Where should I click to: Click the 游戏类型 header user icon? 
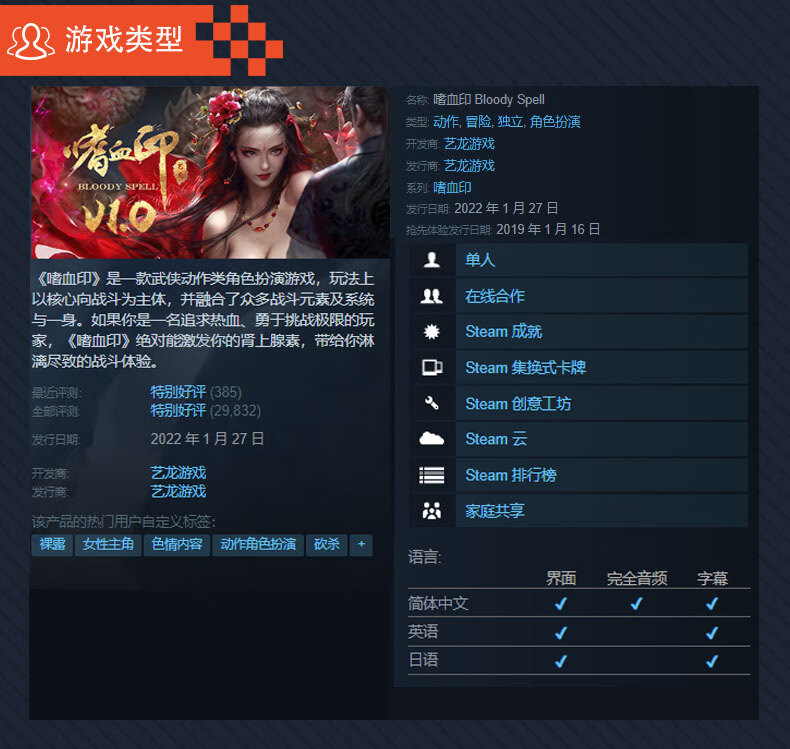[31, 41]
